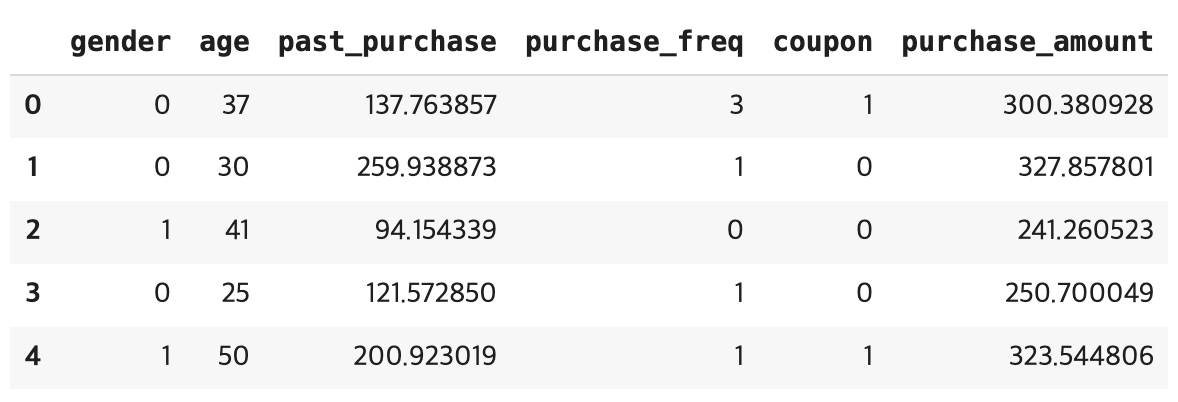Select the past_purchase cell 121.572850
The height and width of the screenshot is (402, 1178).
pos(426,293)
